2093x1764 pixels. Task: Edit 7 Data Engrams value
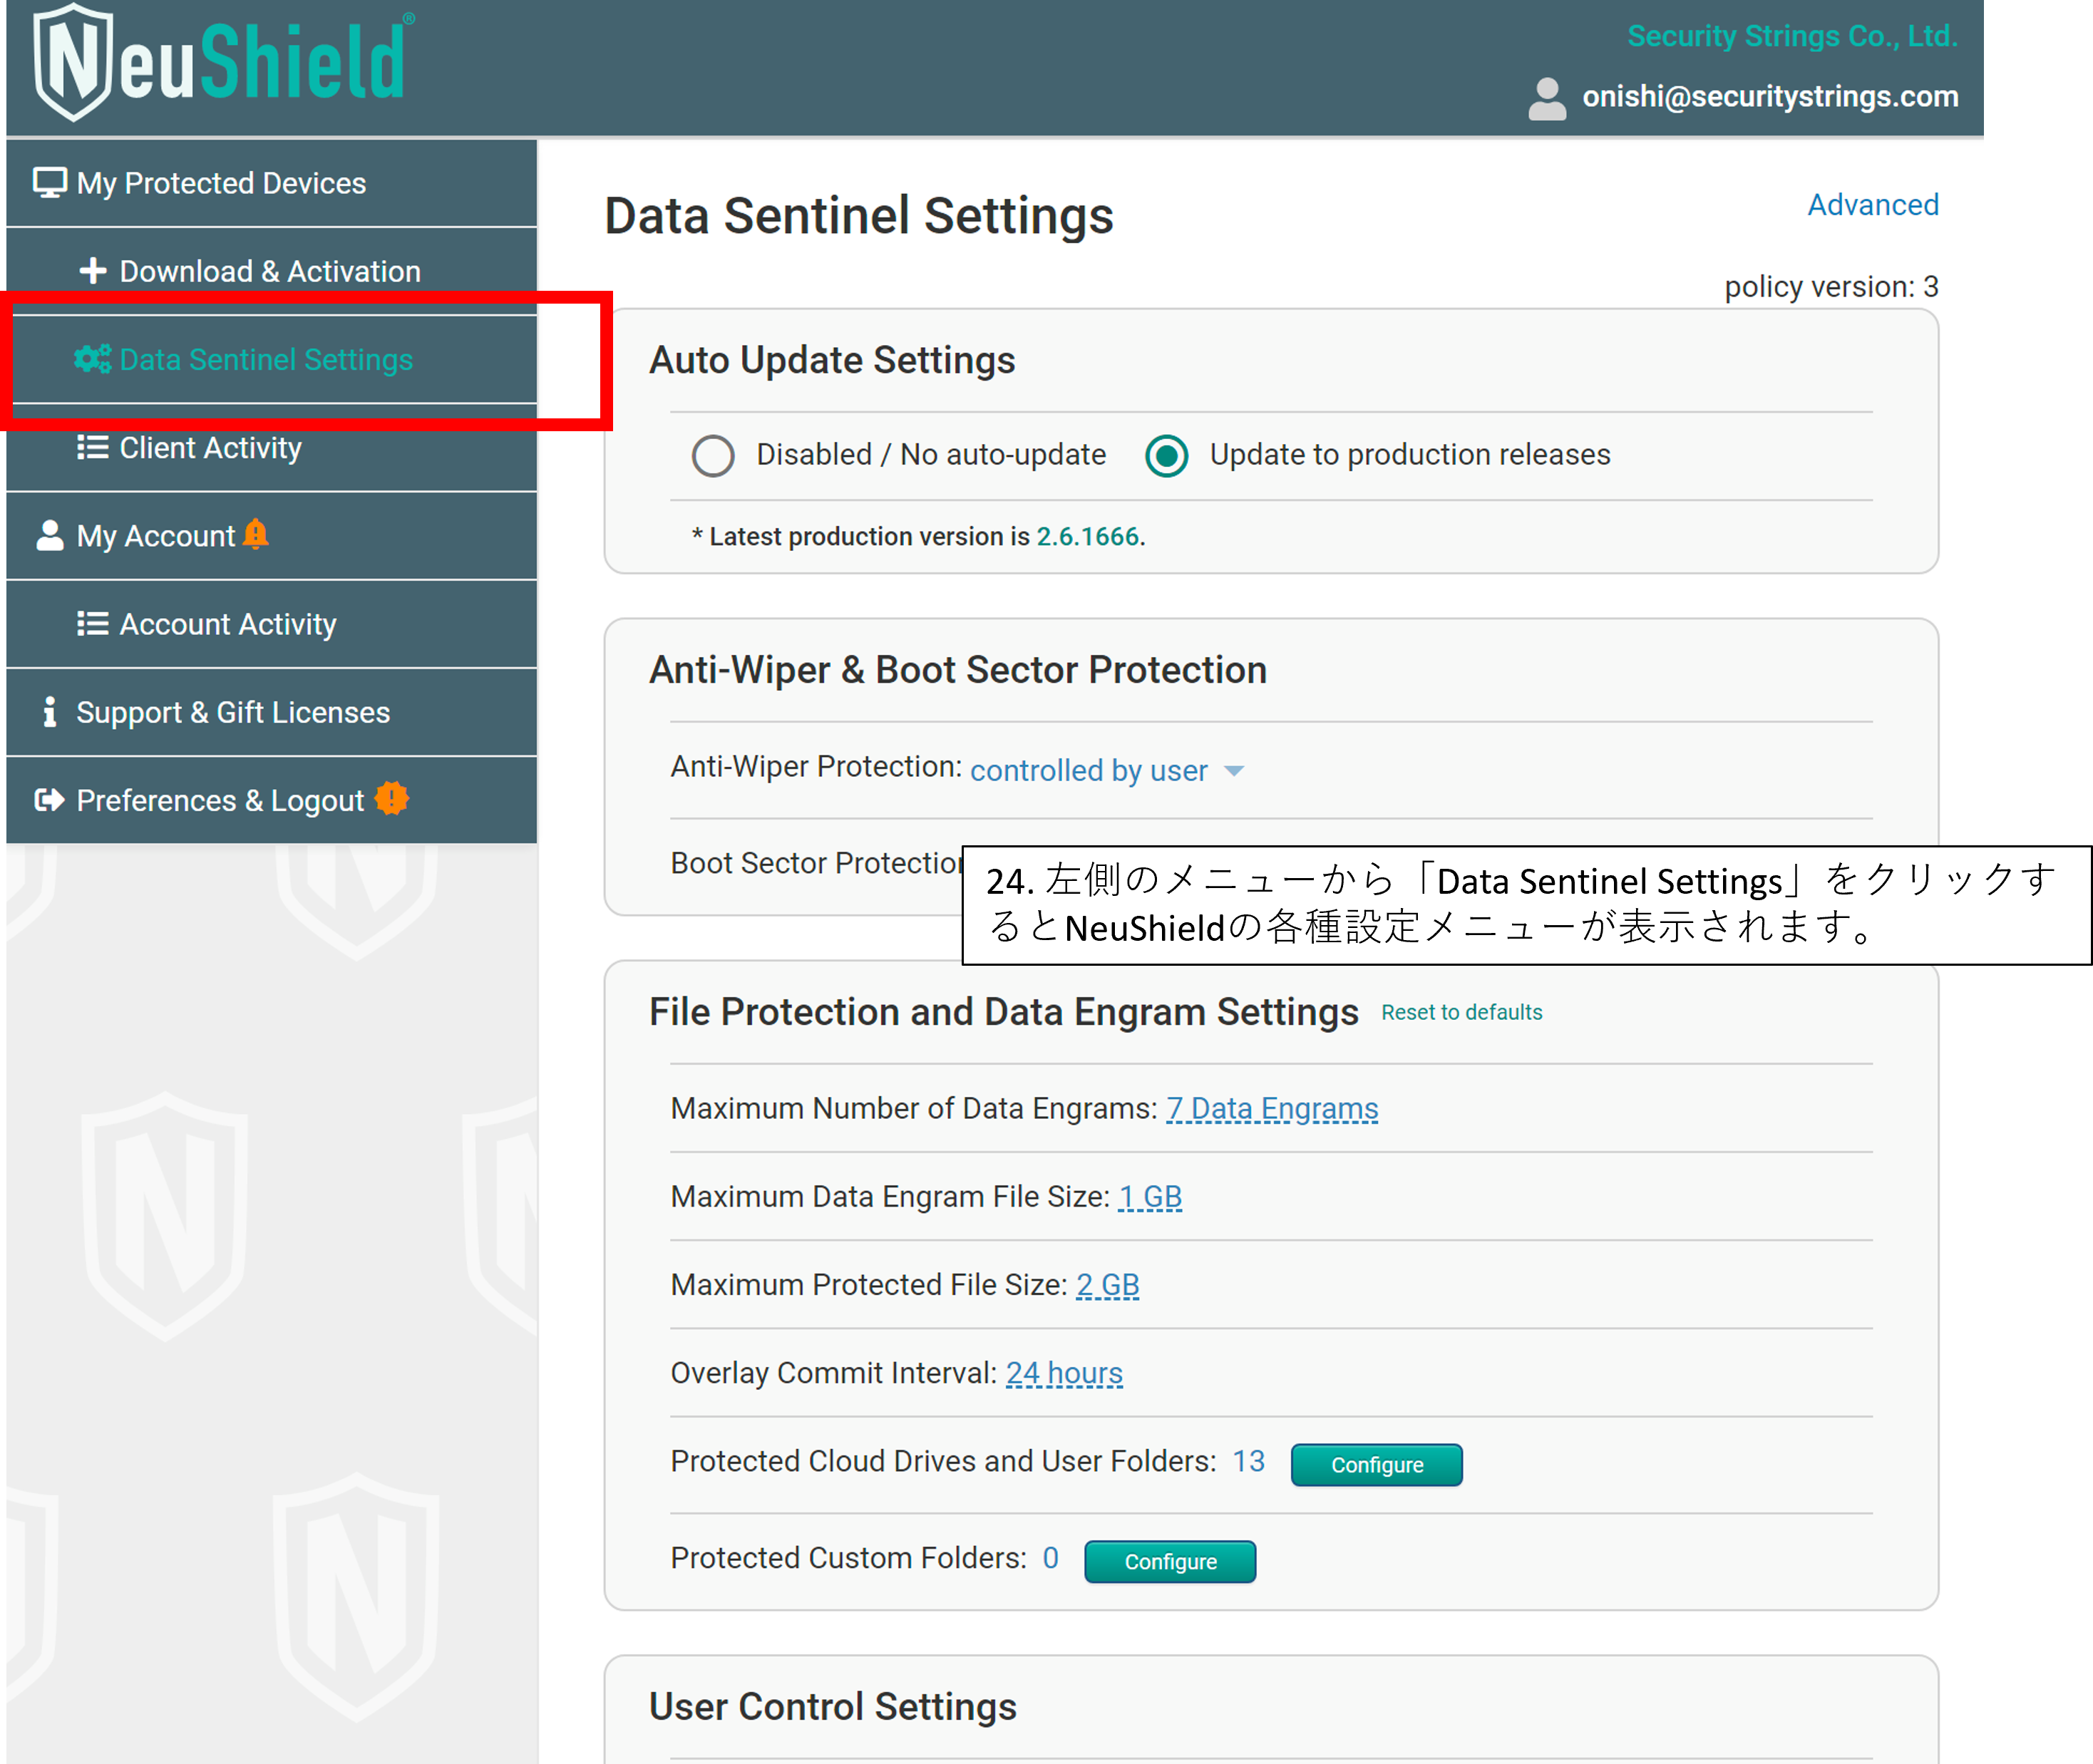pos(1272,1108)
